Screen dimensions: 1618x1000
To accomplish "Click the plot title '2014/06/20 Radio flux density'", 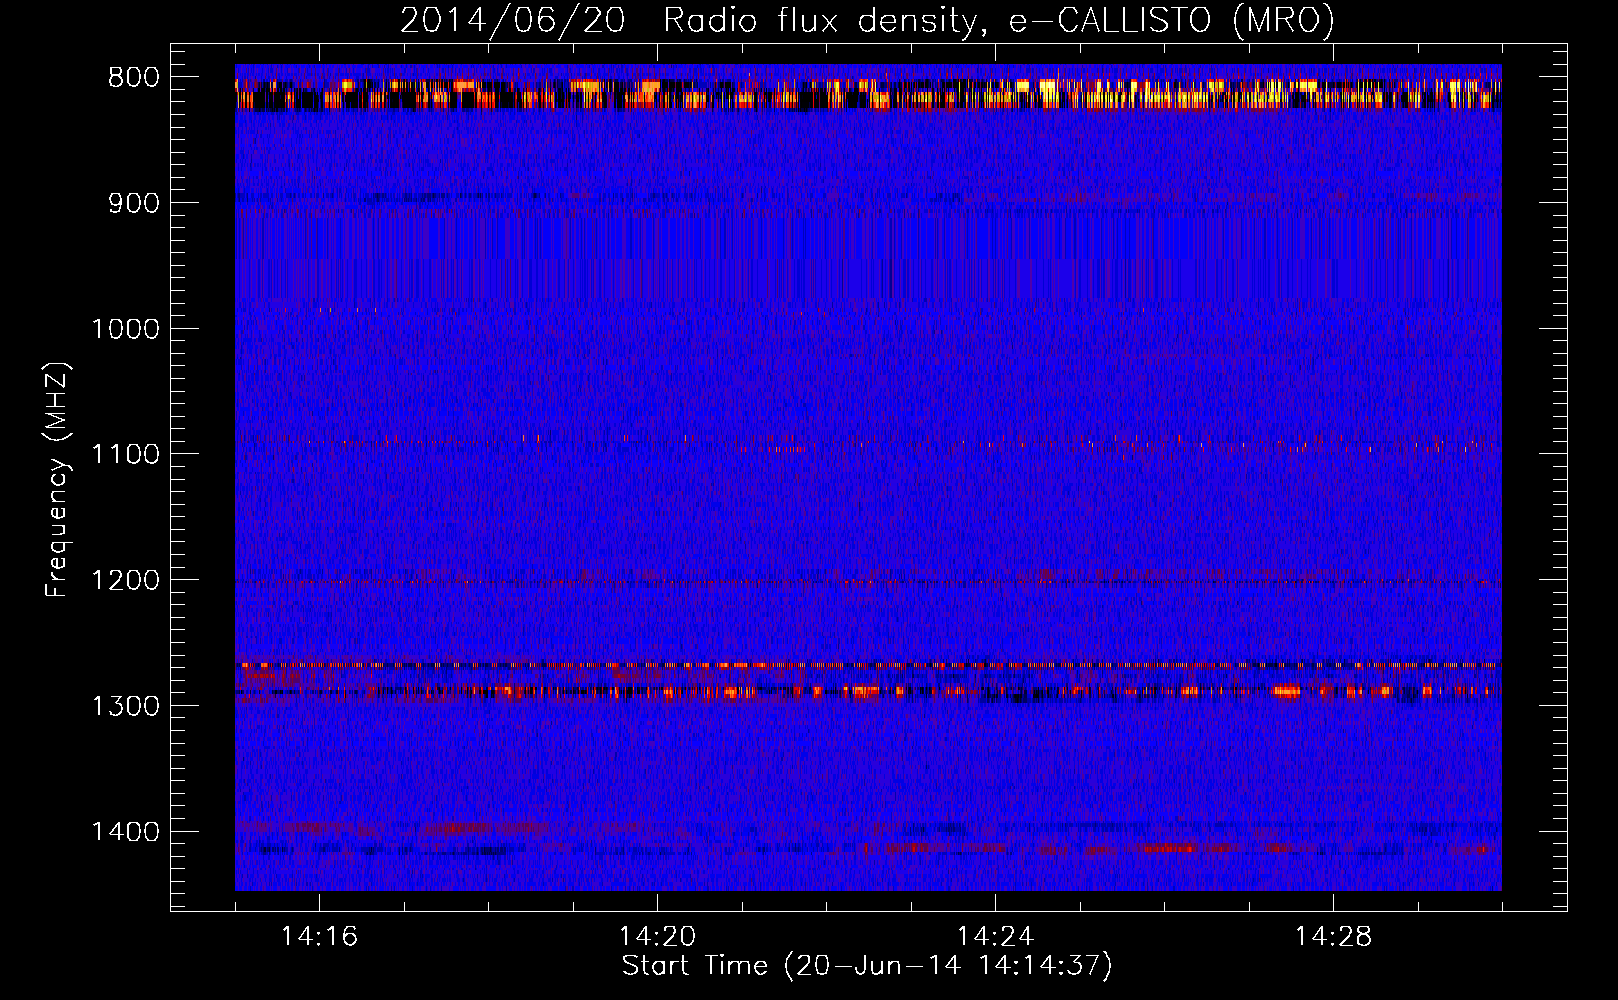I will (867, 21).
